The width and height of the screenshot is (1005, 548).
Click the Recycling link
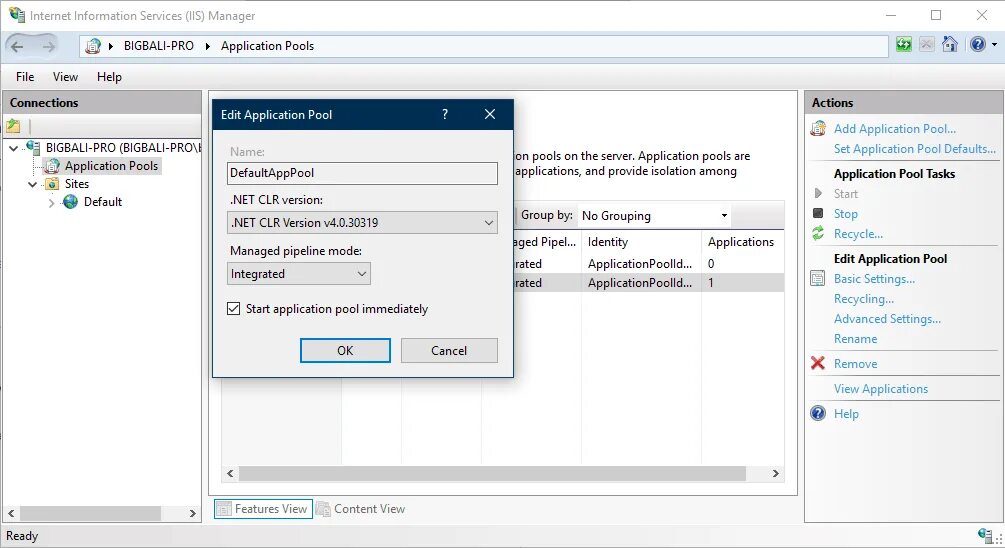point(863,299)
